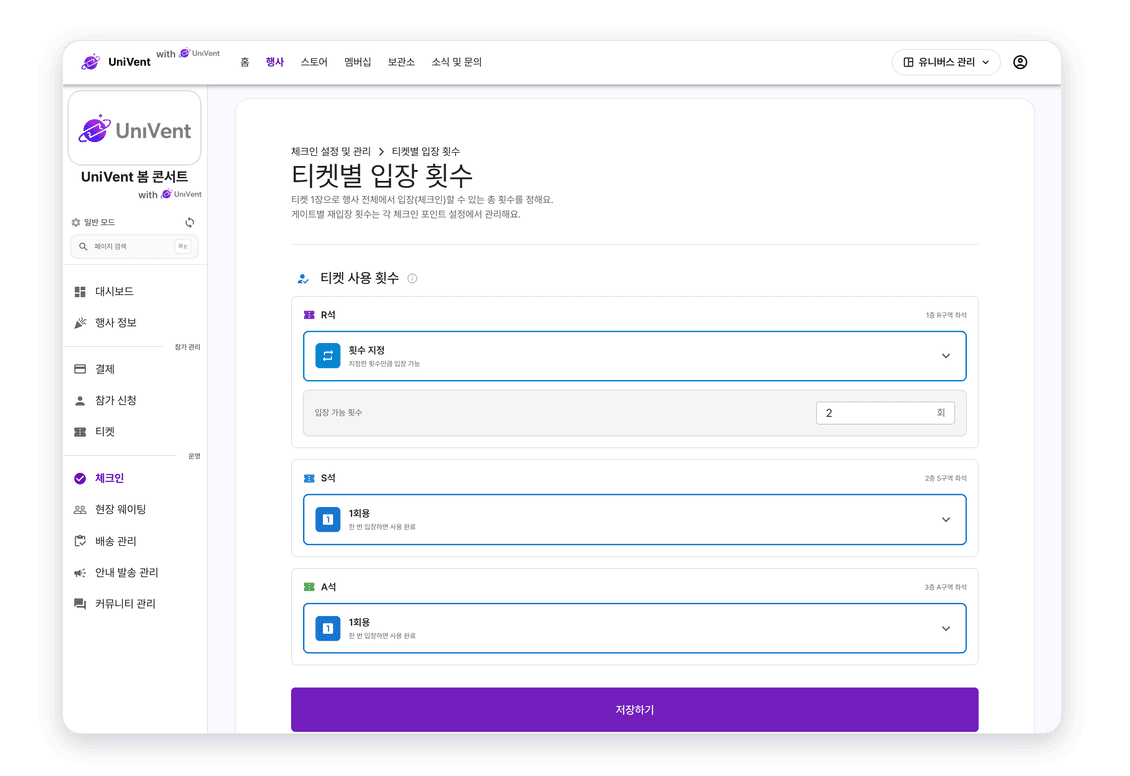Click the 배송 관리 package icon
1130x776 pixels.
(80, 541)
